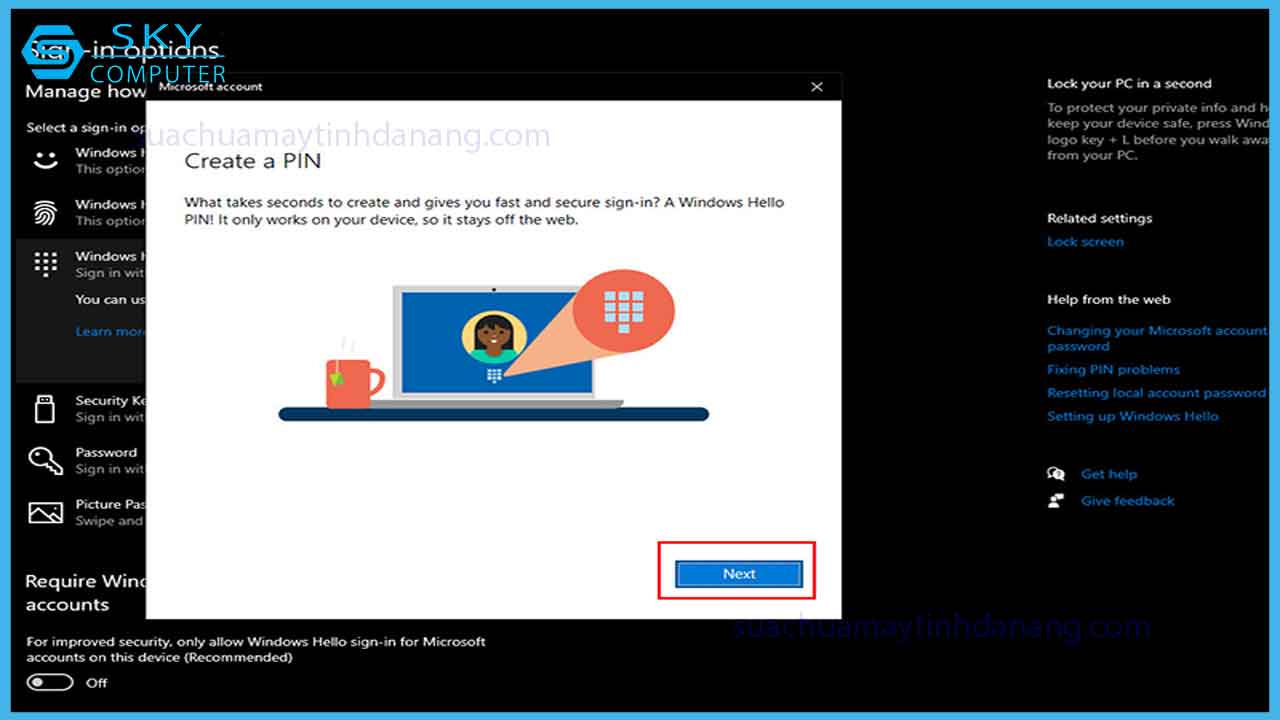Toggle the Windows Hello sign-in requirement switch
This screenshot has width=1280, height=720.
click(x=50, y=683)
